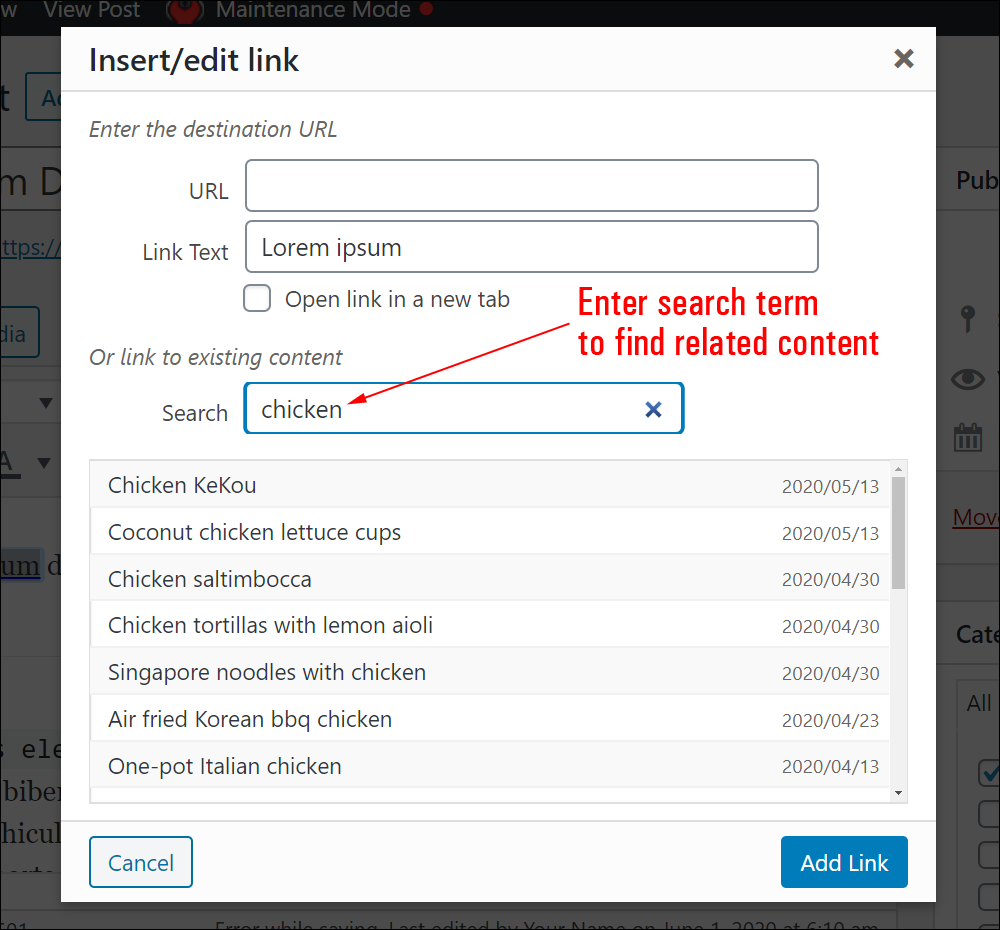Click the Cancel button
This screenshot has width=1000, height=930.
tap(141, 862)
